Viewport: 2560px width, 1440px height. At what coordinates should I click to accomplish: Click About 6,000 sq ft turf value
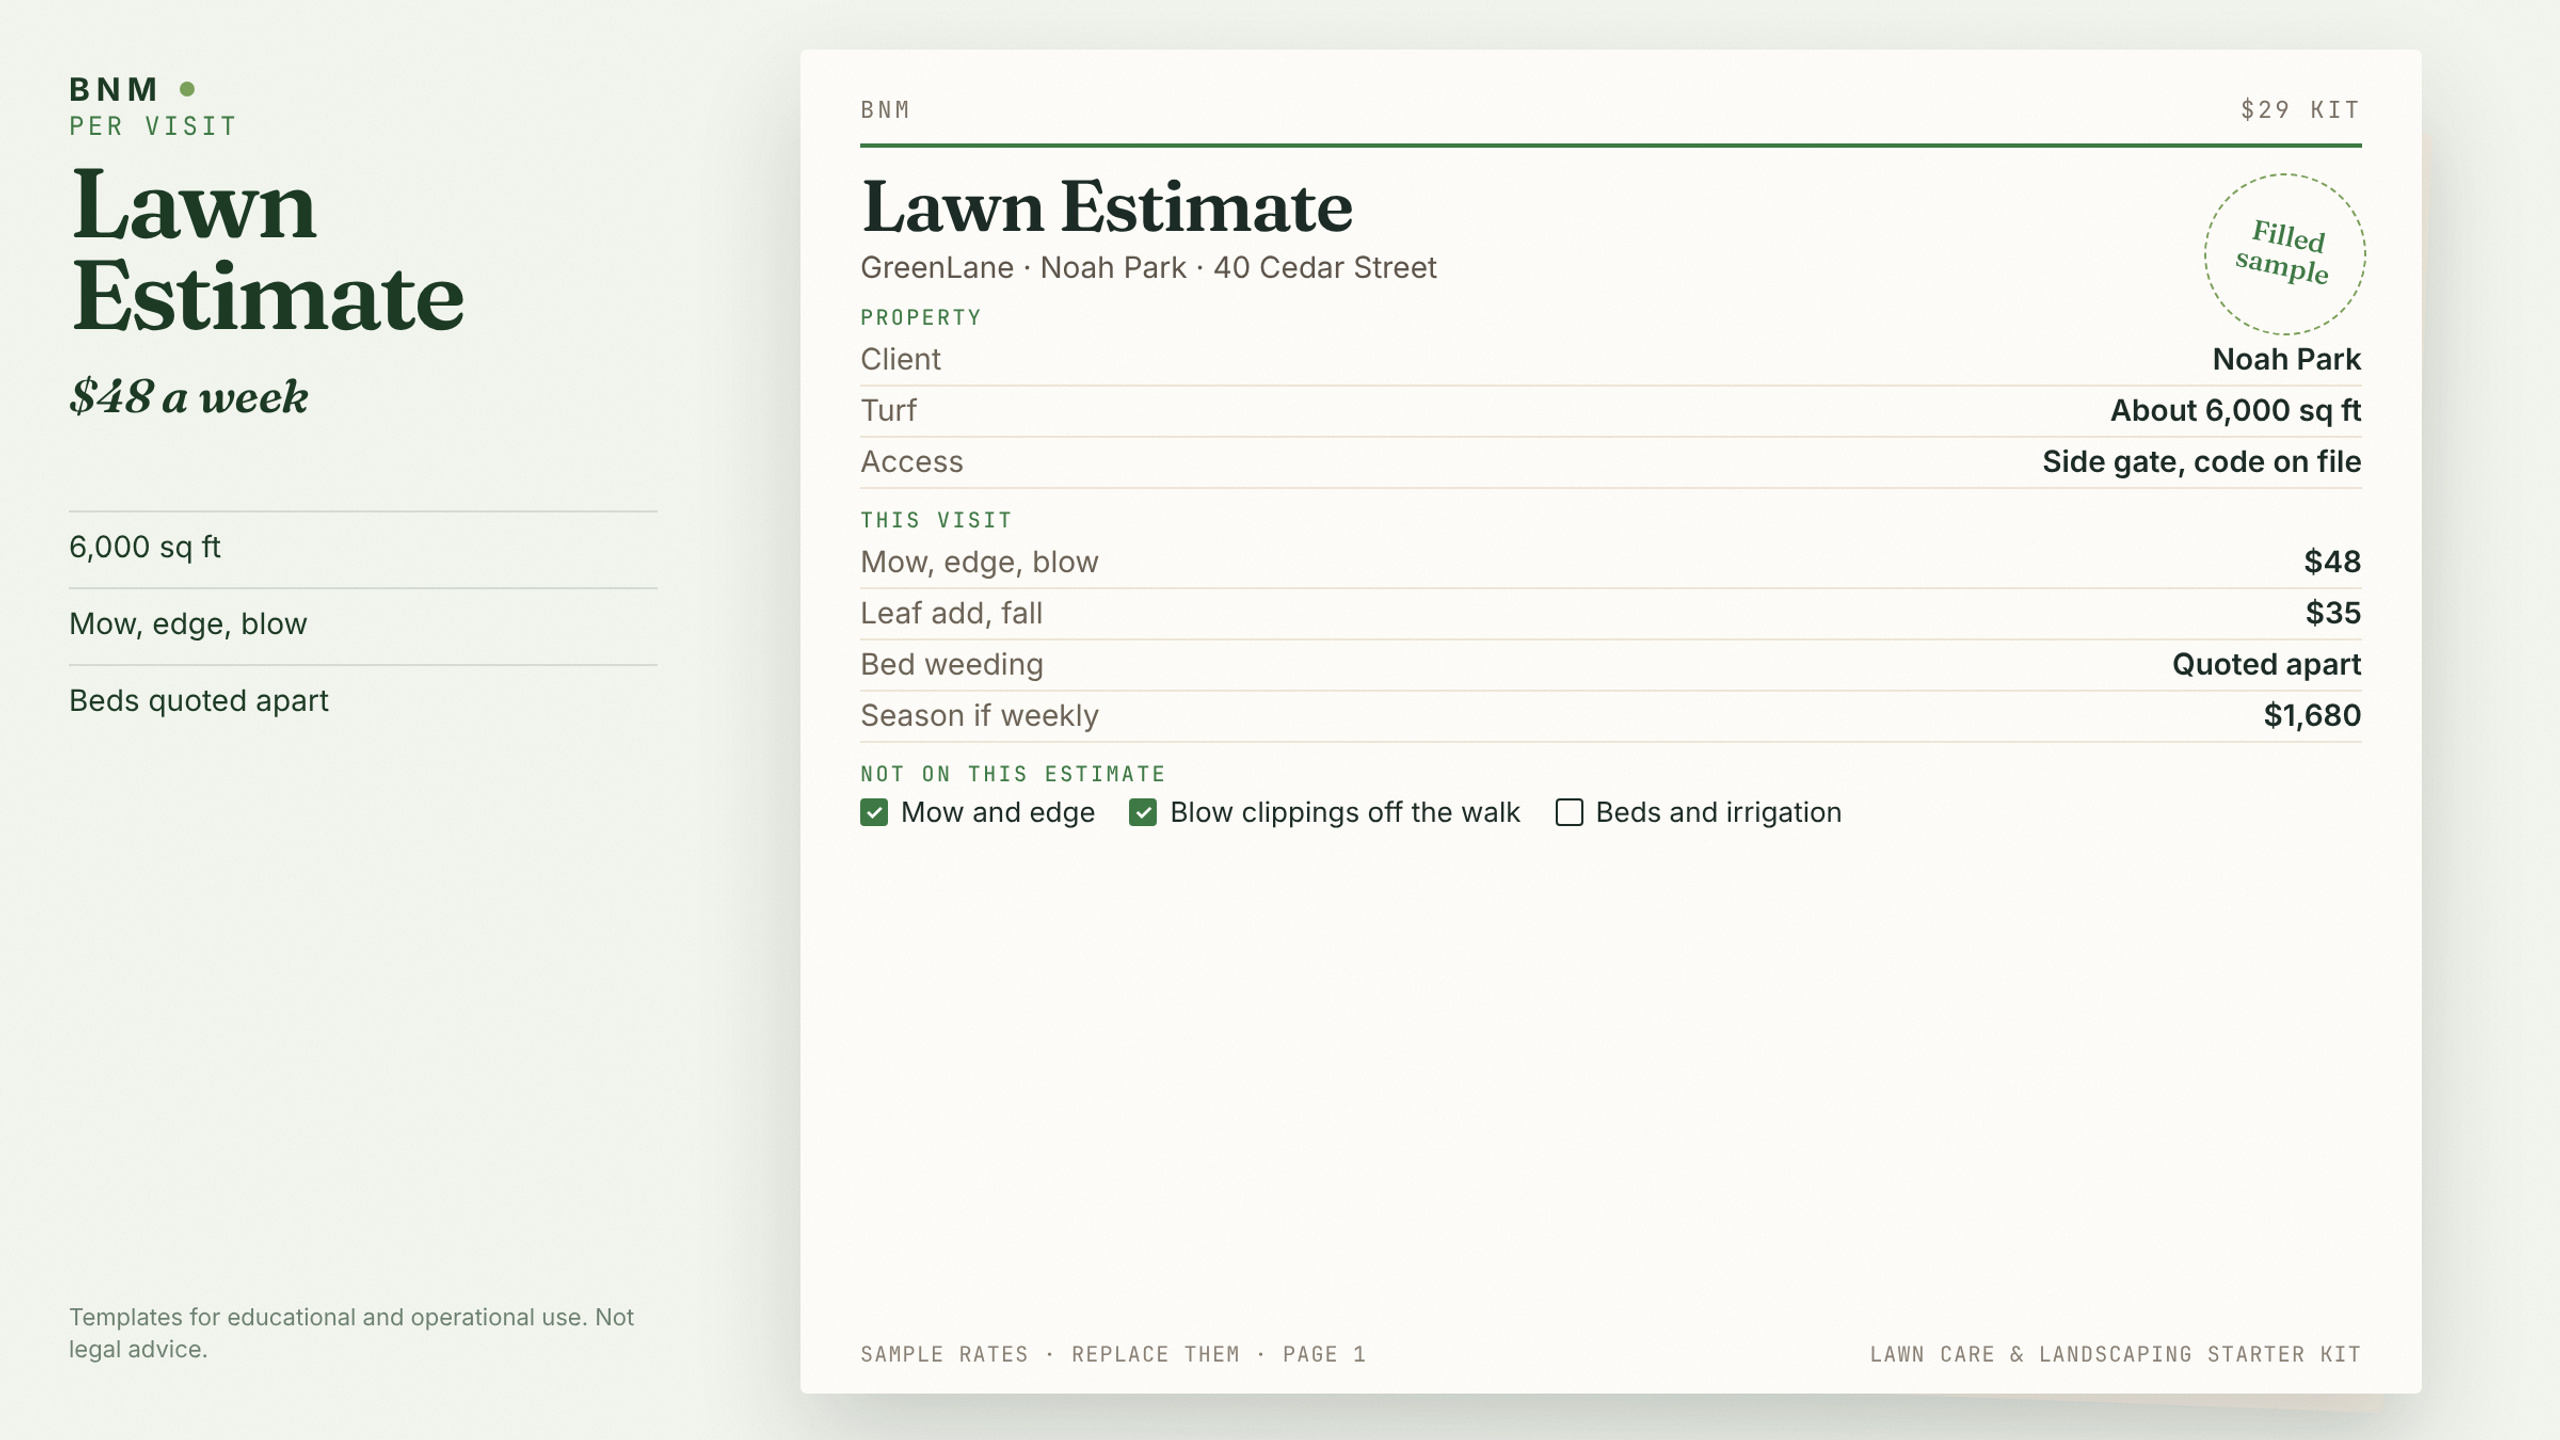coord(2235,410)
